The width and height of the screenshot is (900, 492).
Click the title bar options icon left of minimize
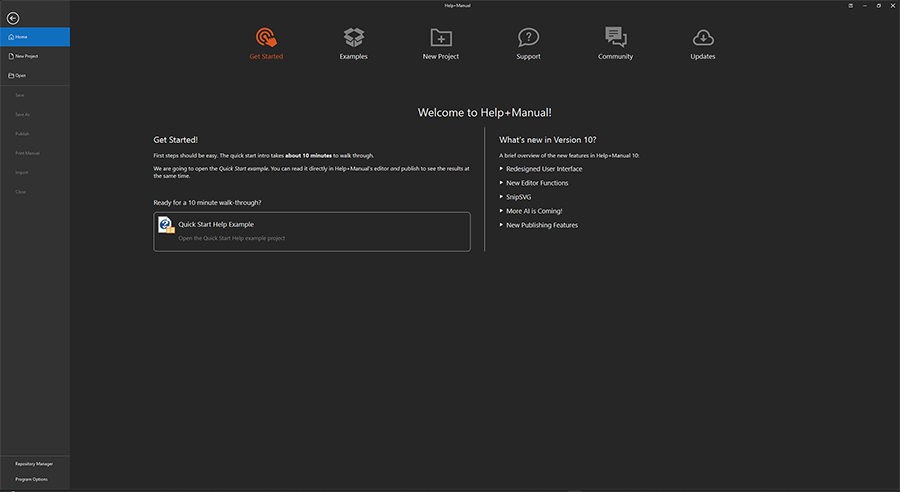[851, 6]
